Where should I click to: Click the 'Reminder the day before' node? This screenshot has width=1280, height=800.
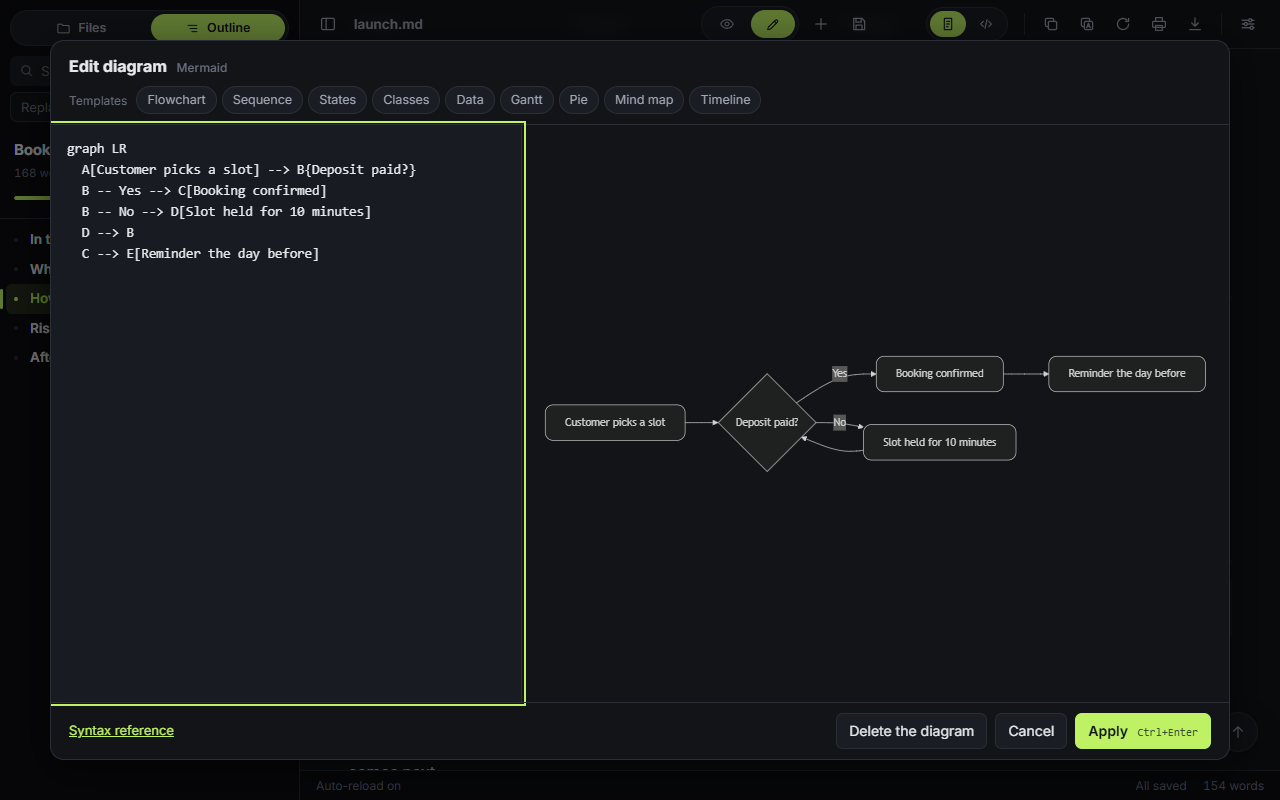coord(1127,373)
